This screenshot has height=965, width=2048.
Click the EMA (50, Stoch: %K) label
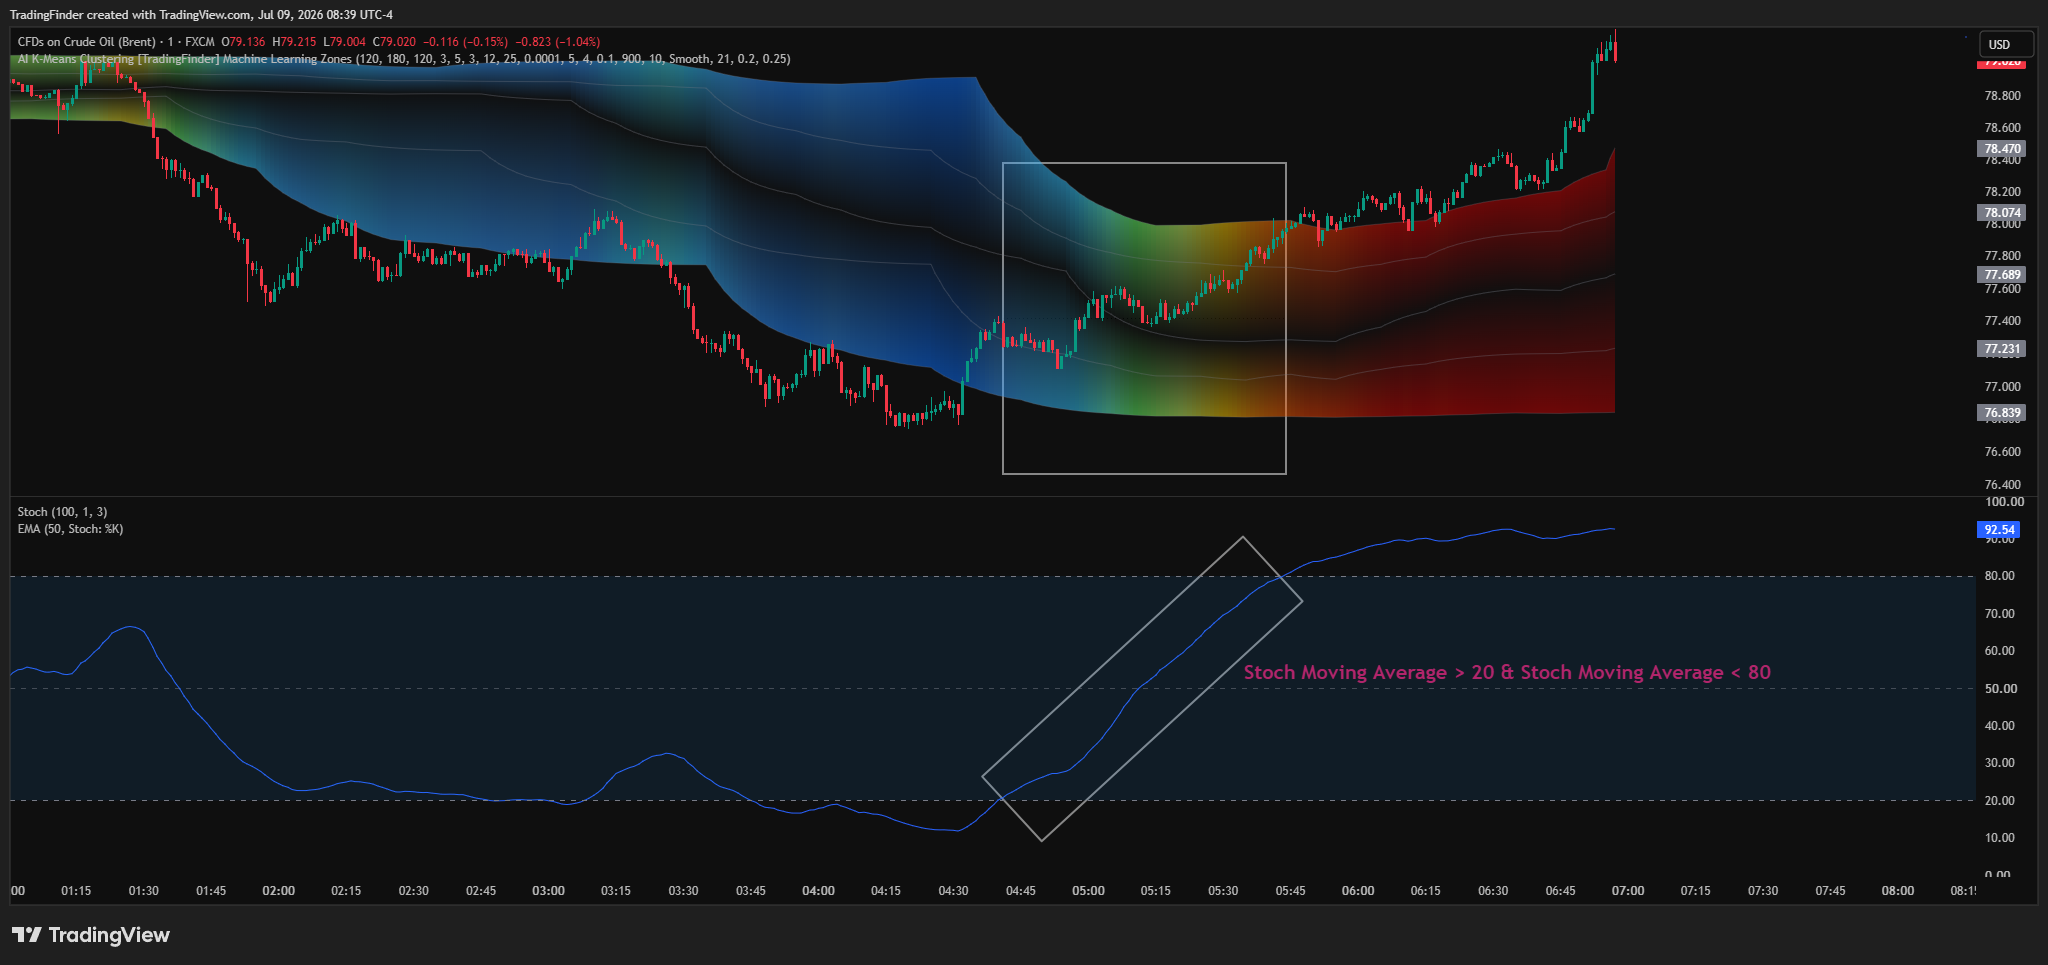click(70, 529)
